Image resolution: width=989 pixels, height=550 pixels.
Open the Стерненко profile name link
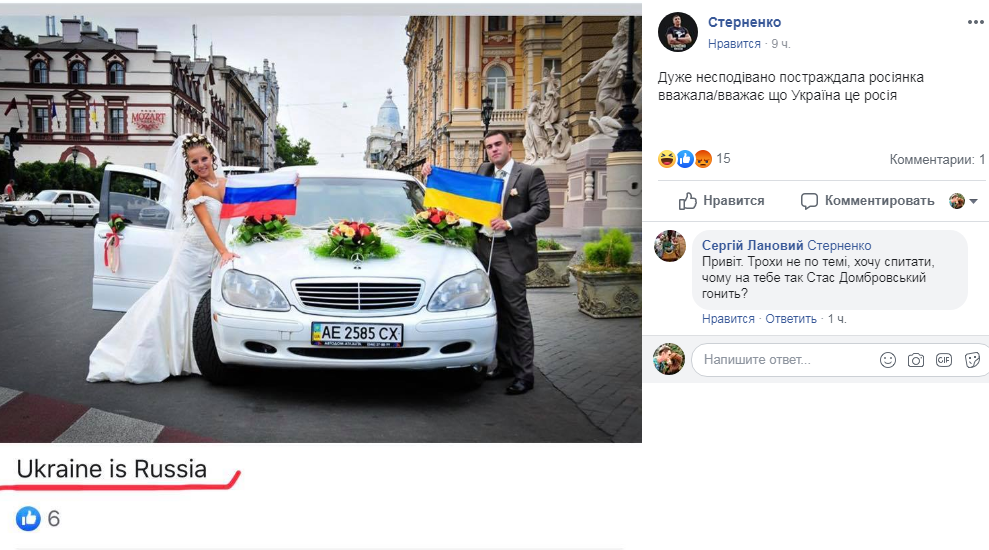point(744,22)
